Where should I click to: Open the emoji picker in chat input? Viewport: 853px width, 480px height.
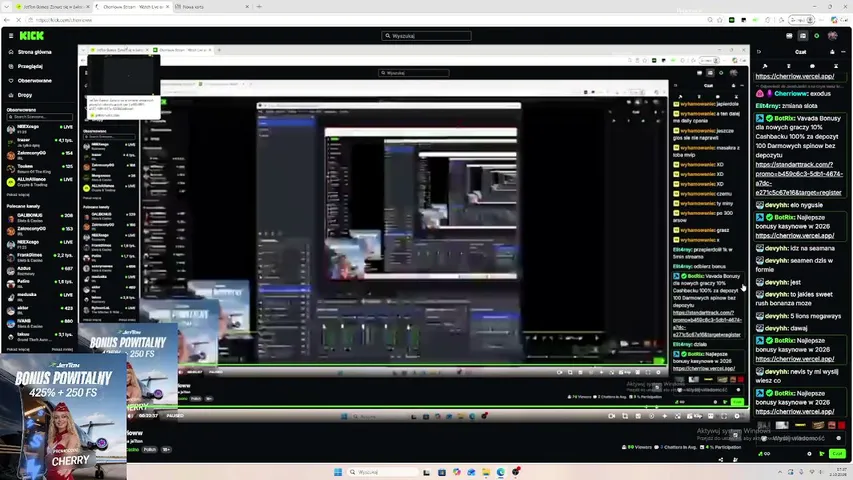click(x=838, y=439)
